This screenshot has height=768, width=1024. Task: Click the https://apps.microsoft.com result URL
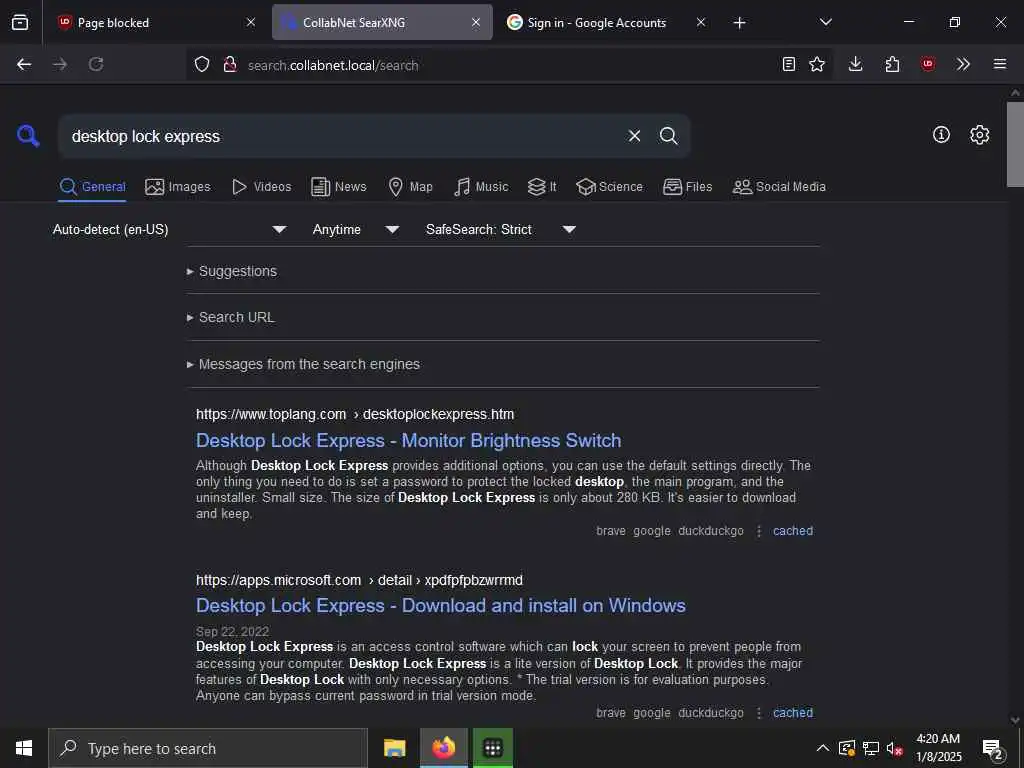pyautogui.click(x=359, y=581)
